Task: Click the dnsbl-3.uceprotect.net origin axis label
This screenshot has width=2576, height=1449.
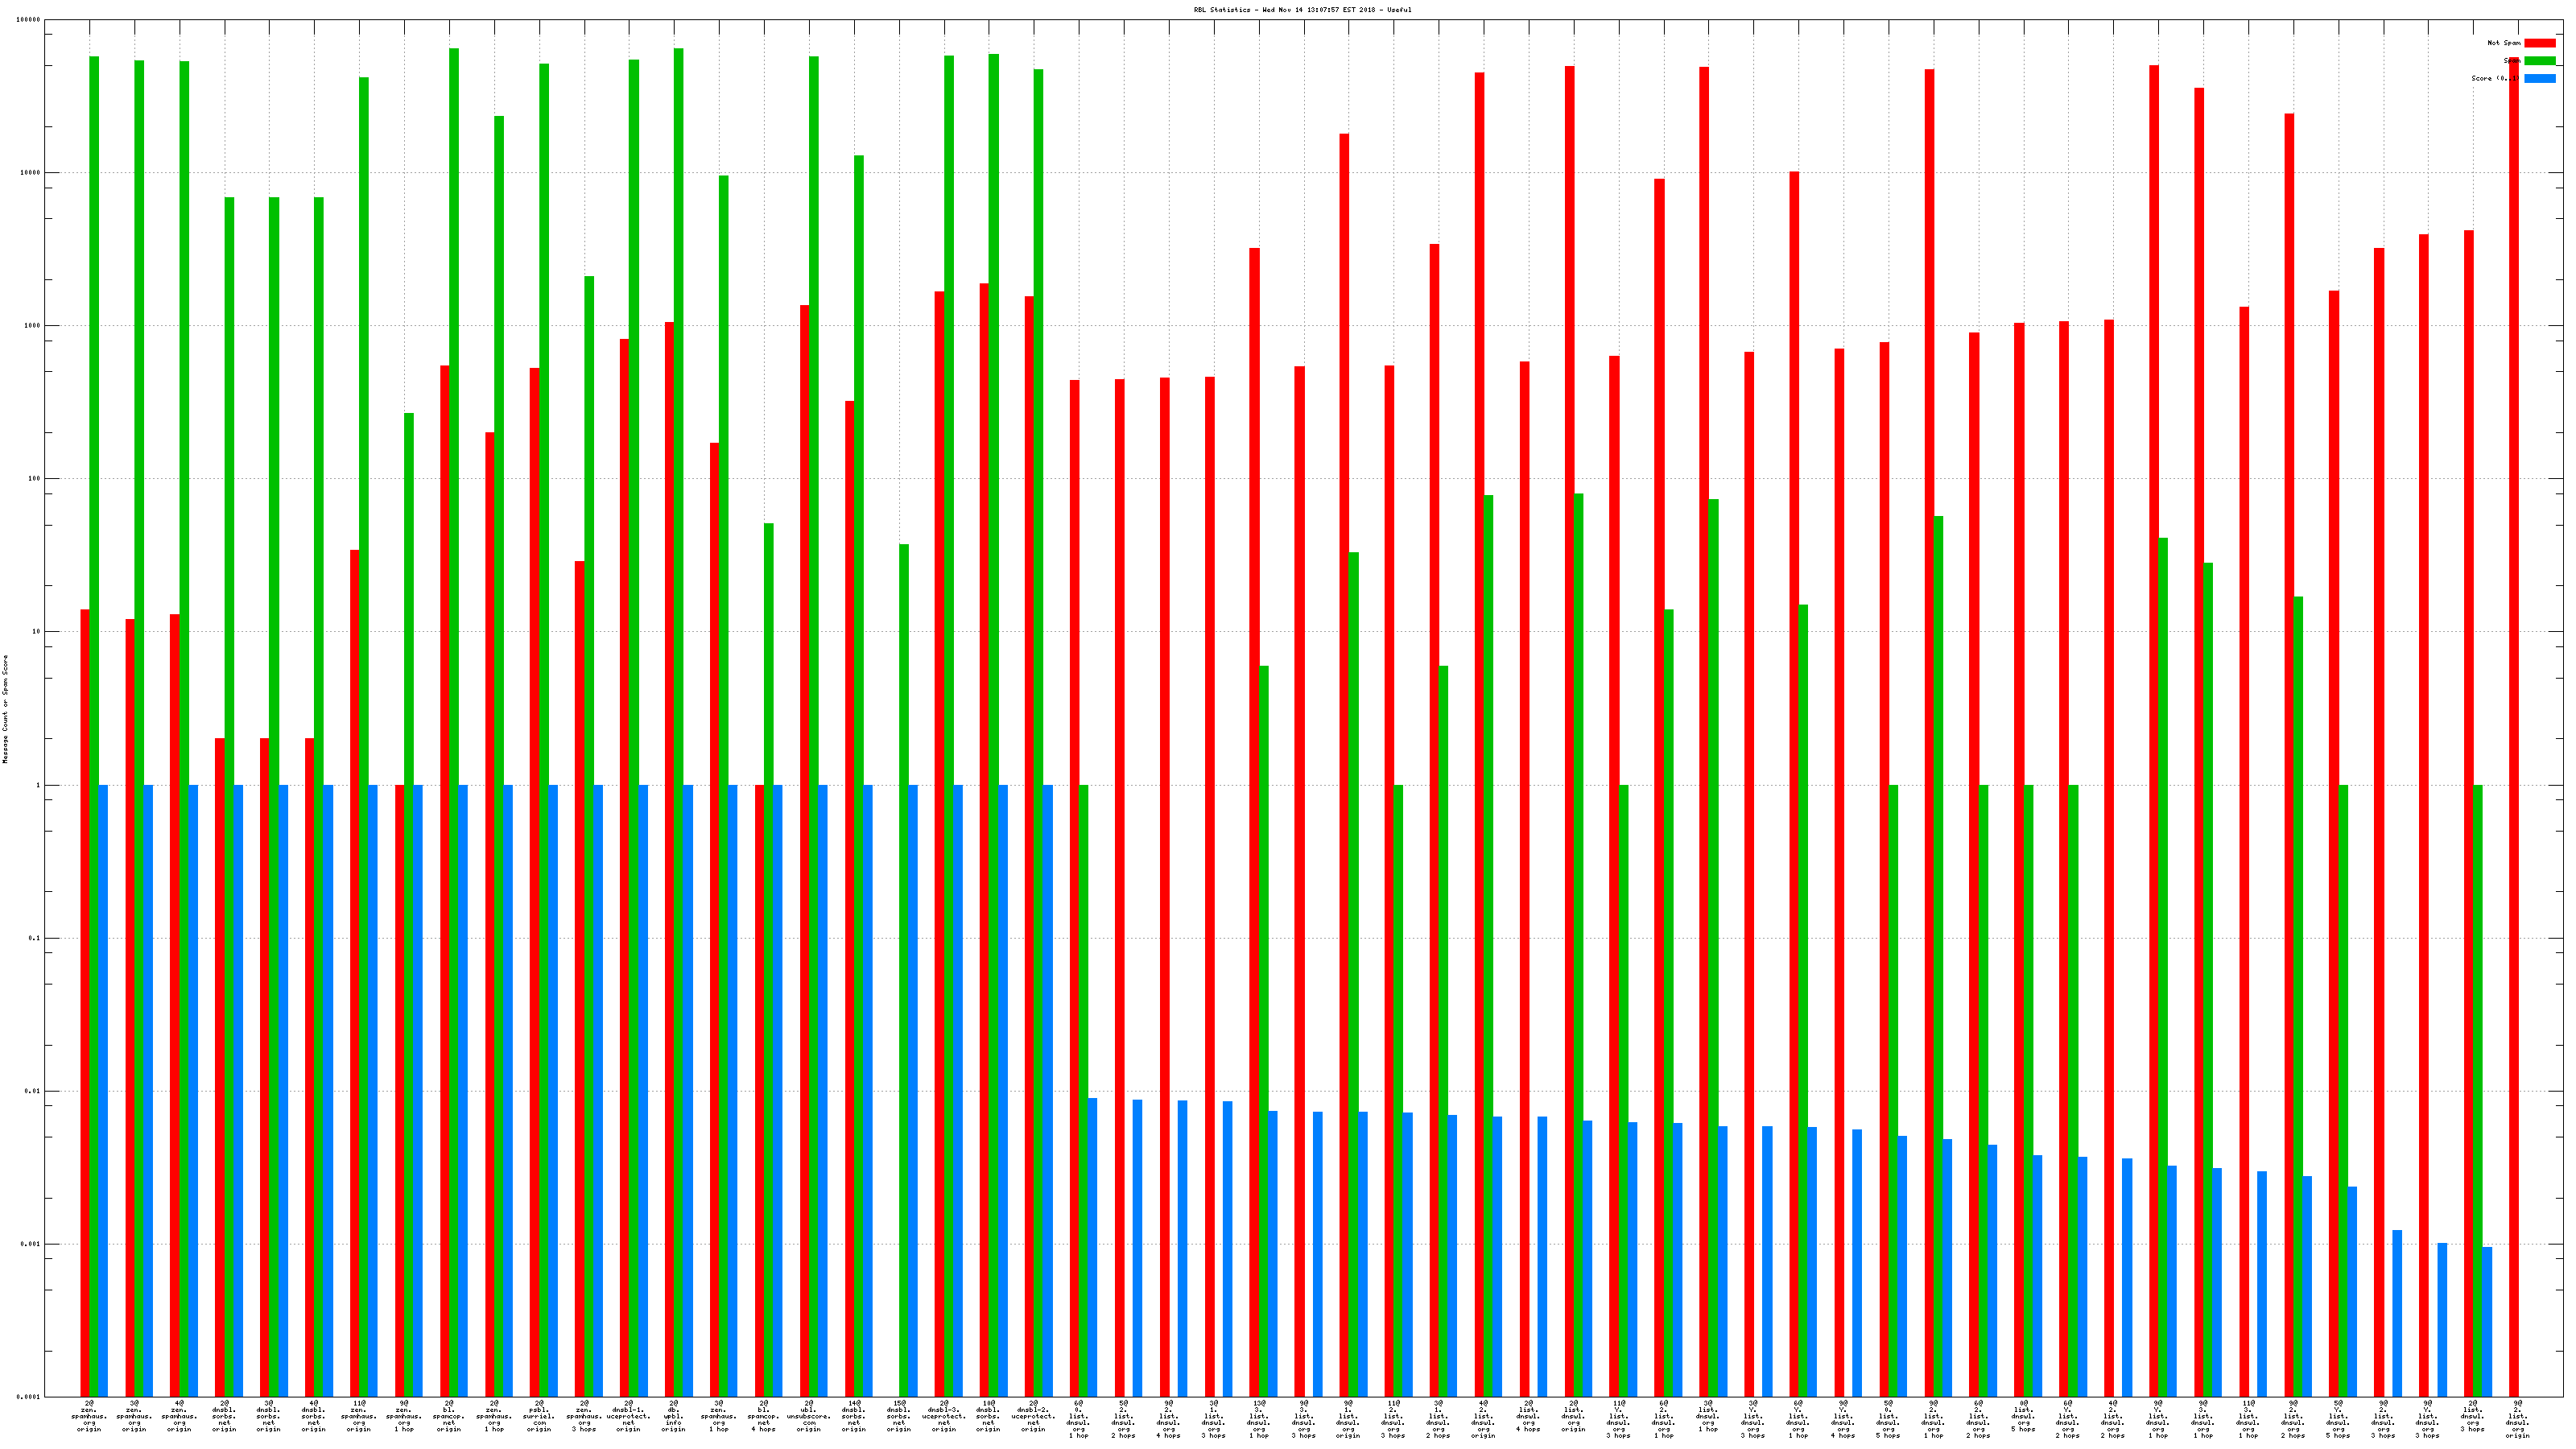Action: 943,1416
